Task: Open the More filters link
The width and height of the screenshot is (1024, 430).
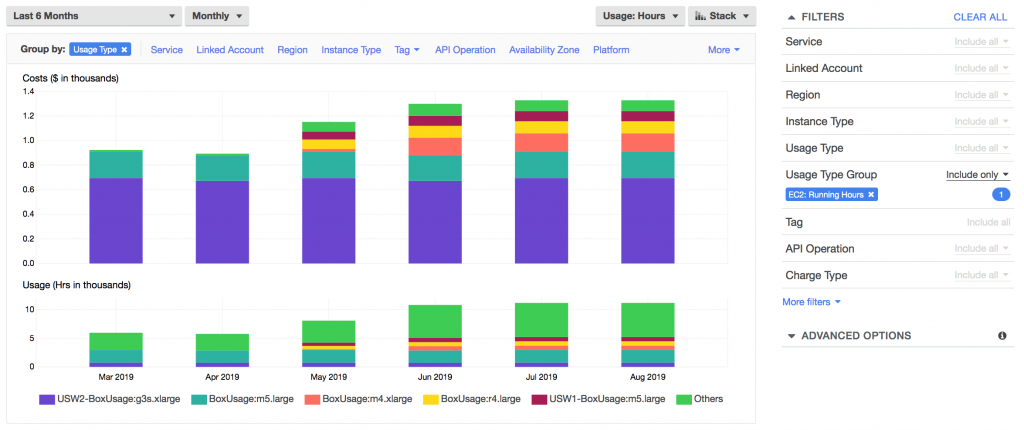Action: 811,301
